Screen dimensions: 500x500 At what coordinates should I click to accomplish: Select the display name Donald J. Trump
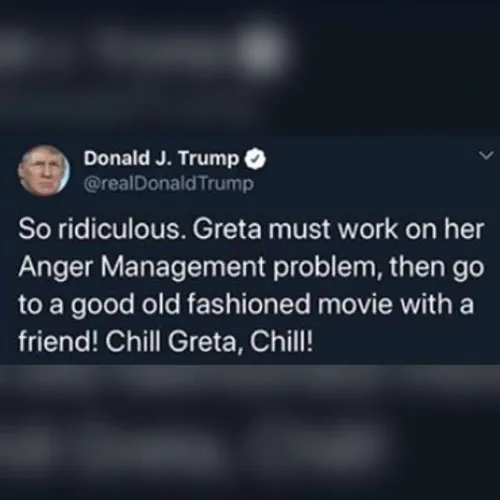coord(161,158)
